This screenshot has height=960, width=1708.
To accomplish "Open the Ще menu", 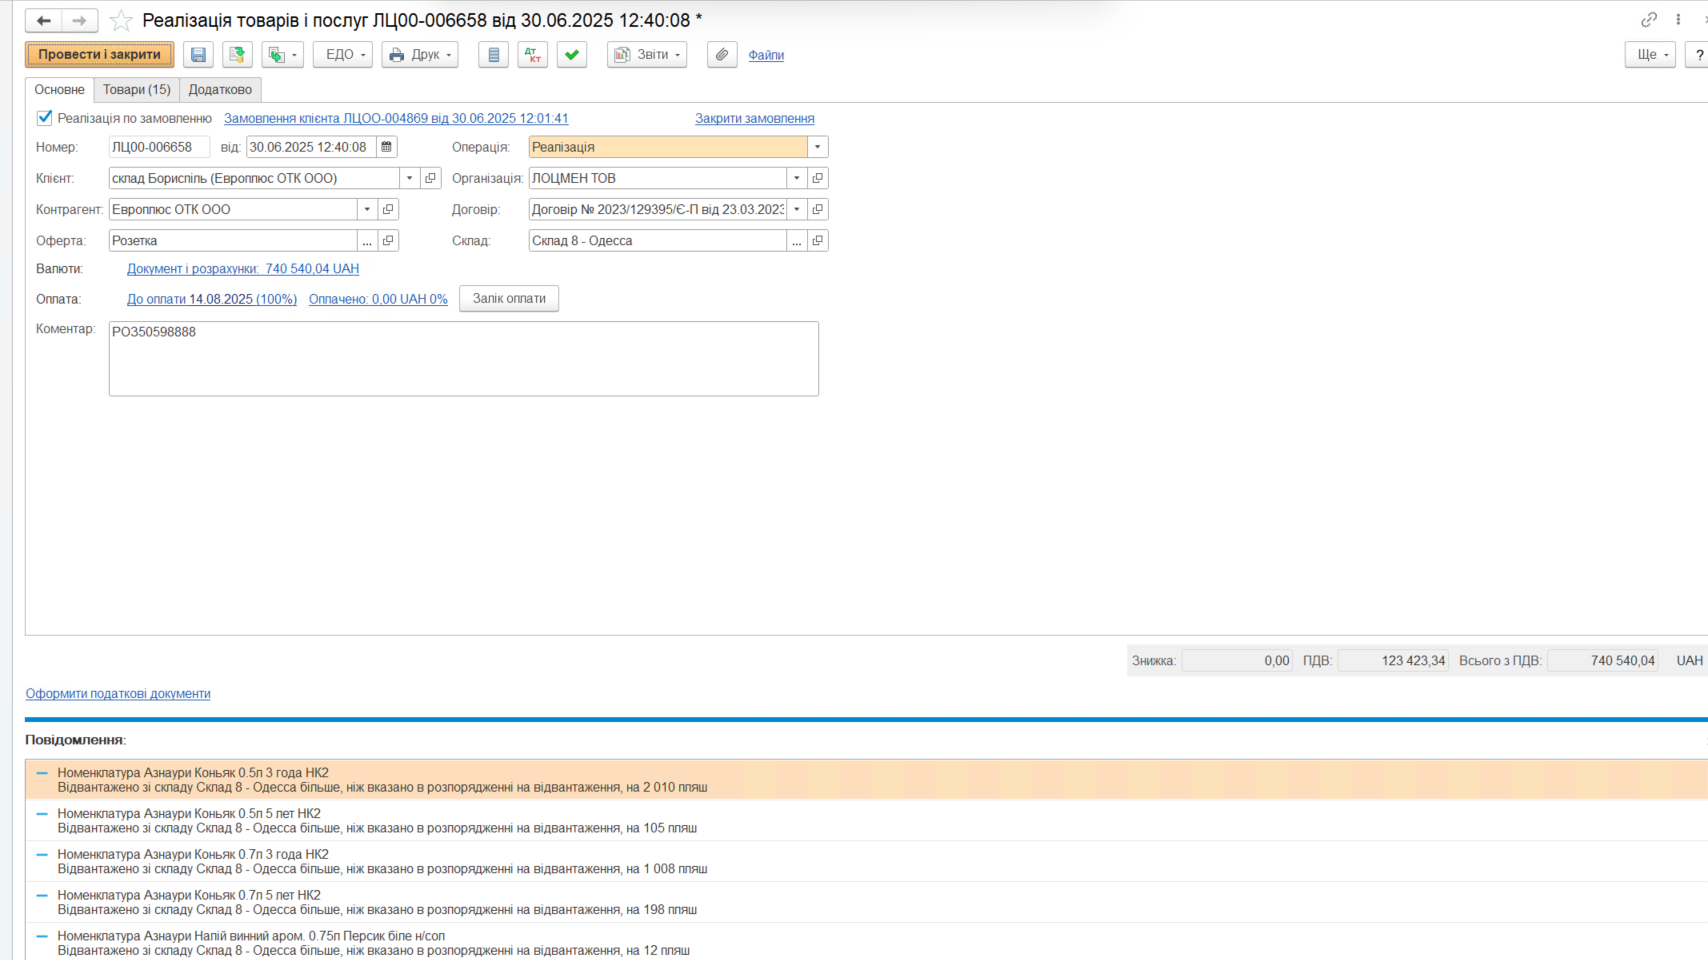I will (x=1650, y=55).
